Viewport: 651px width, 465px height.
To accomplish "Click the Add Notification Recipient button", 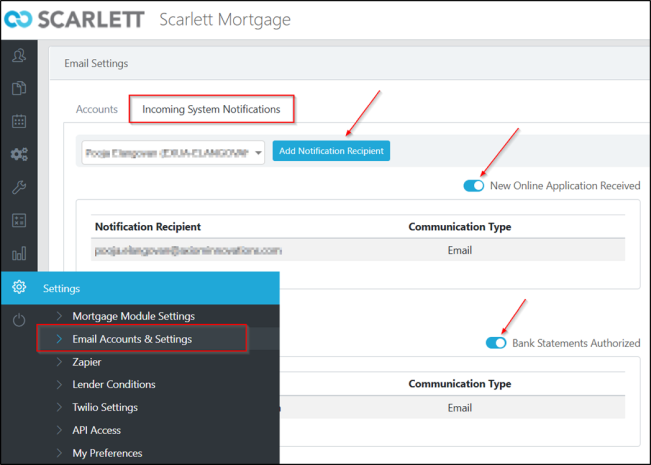I will coord(331,151).
